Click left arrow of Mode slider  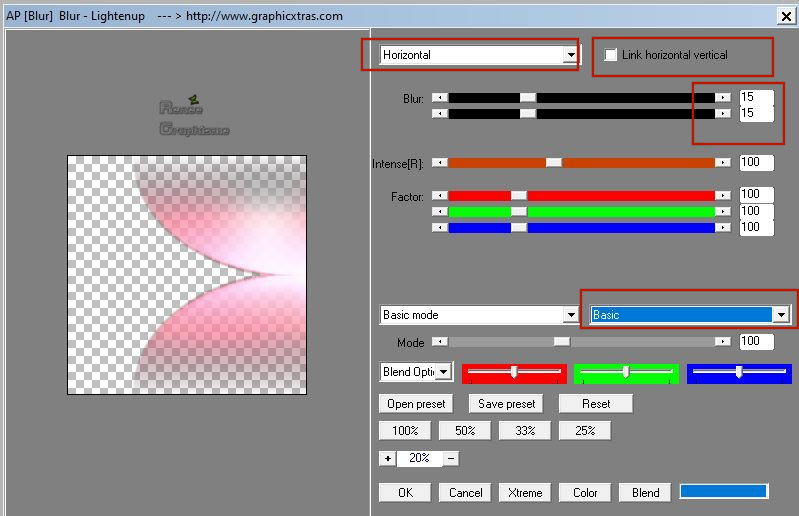tap(440, 341)
